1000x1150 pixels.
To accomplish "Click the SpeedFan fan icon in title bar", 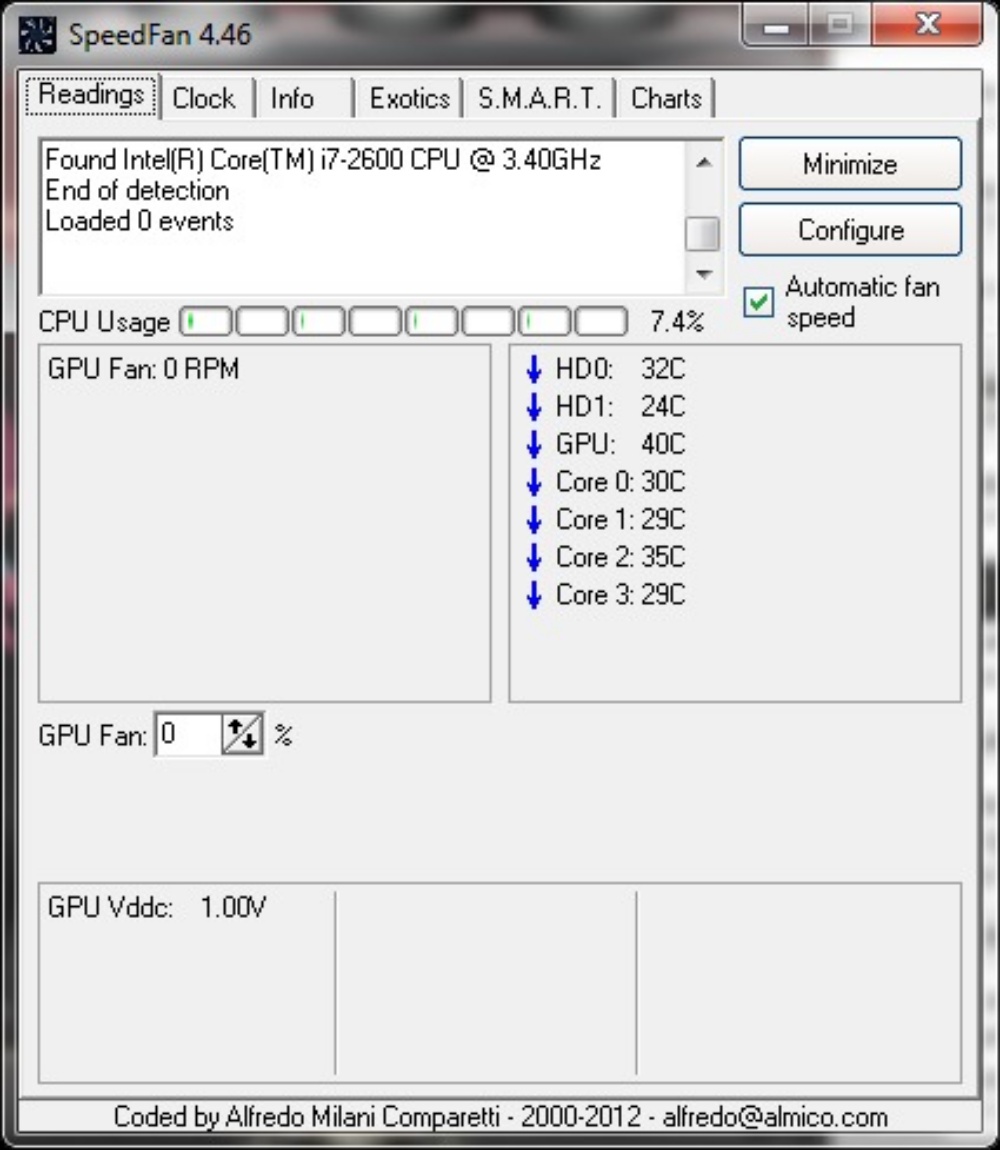I will (38, 33).
